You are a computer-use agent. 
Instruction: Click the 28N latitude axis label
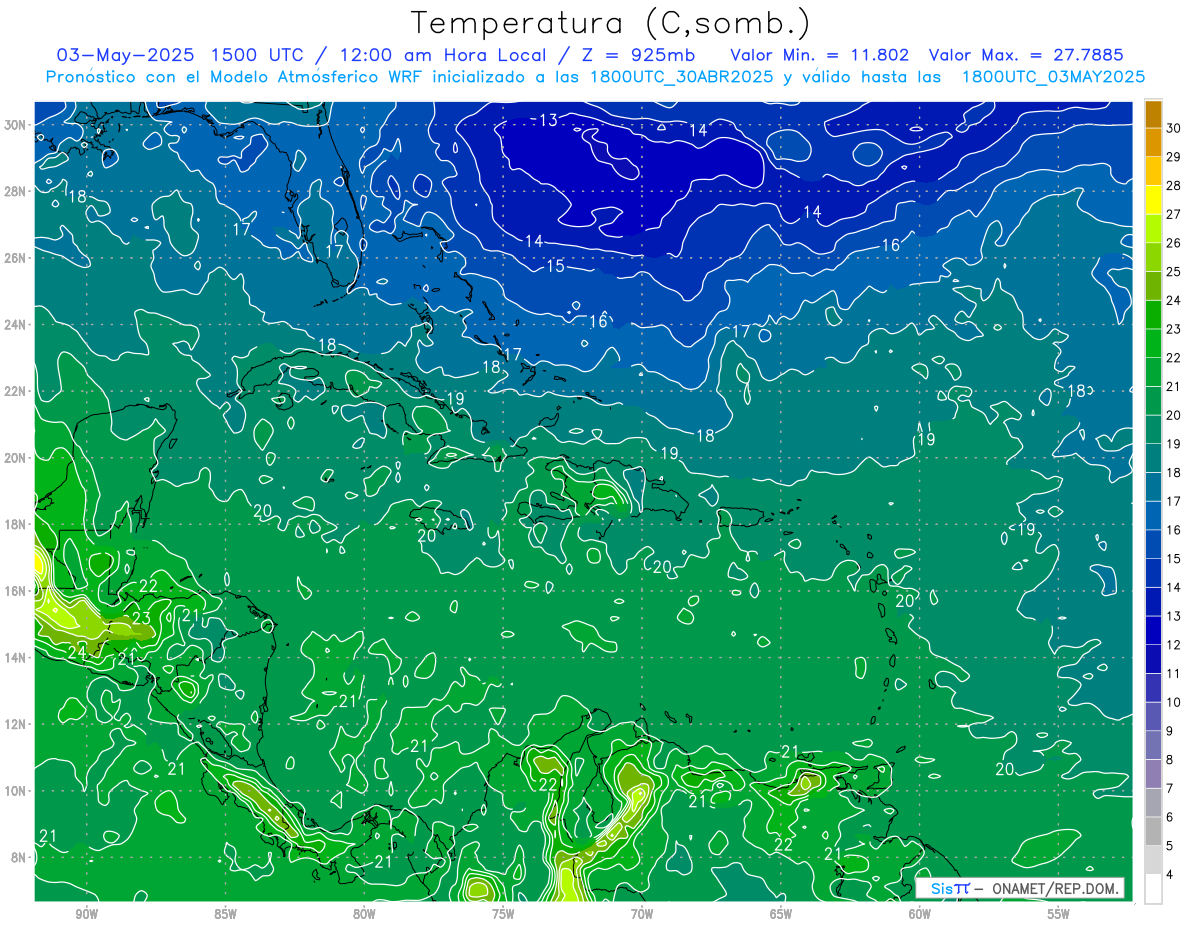[15, 191]
